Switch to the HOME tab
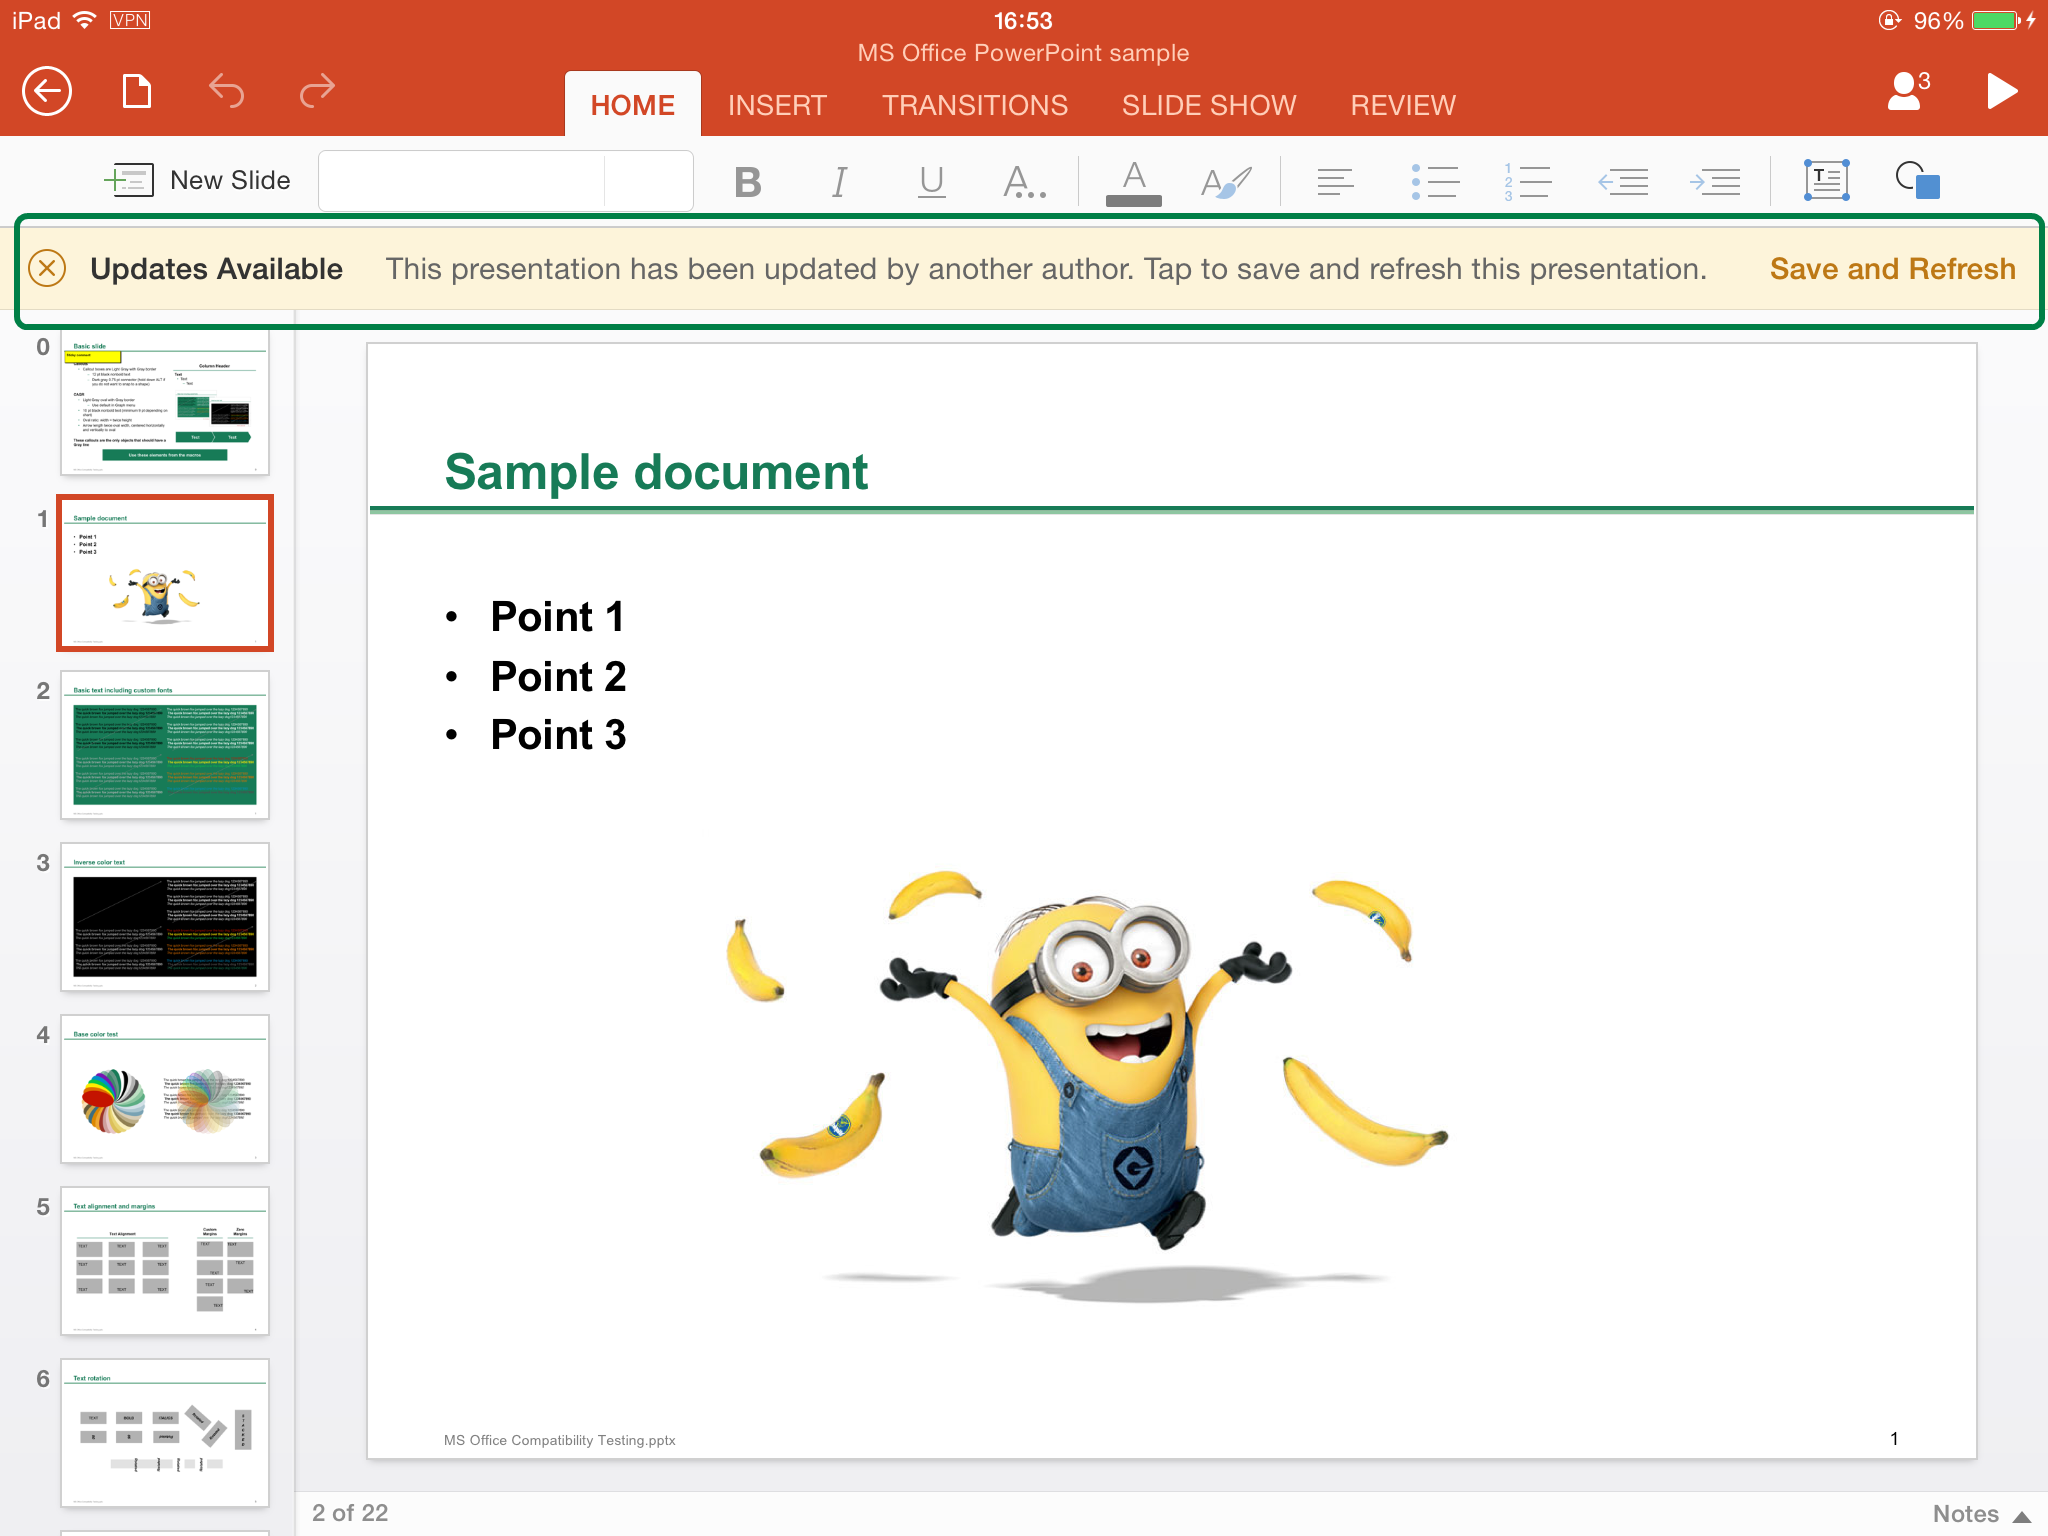Screen dimensions: 2048x1536 [633, 105]
